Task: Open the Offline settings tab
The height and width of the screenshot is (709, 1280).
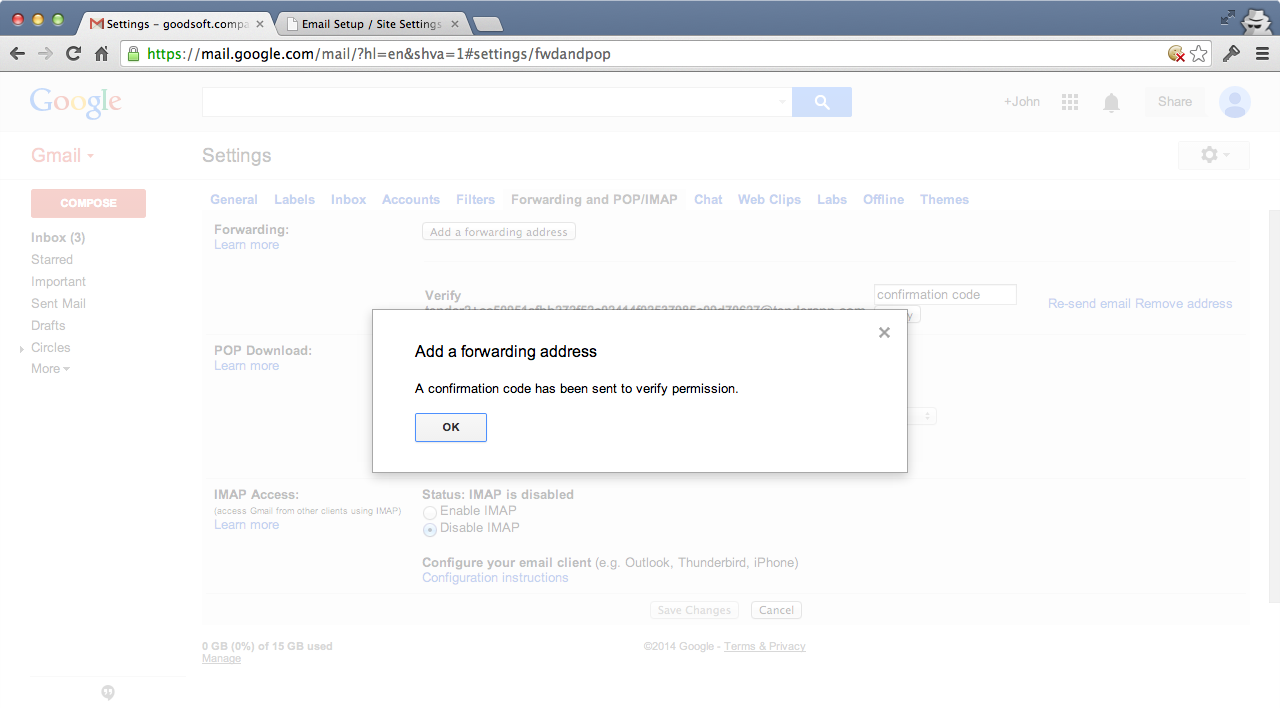Action: tap(883, 199)
